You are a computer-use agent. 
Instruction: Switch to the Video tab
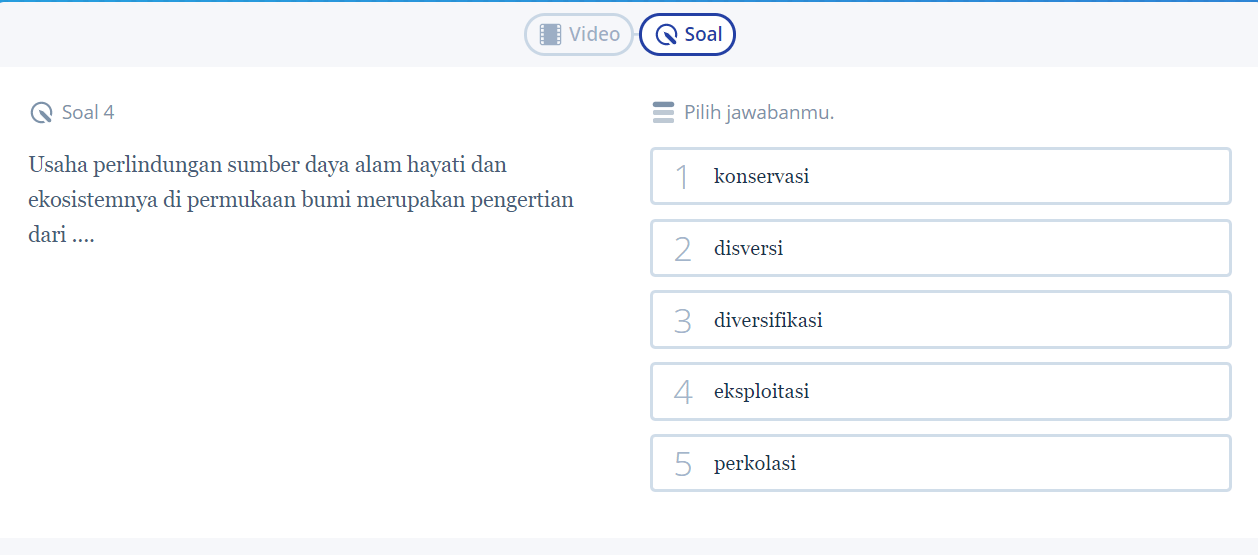pyautogui.click(x=579, y=35)
